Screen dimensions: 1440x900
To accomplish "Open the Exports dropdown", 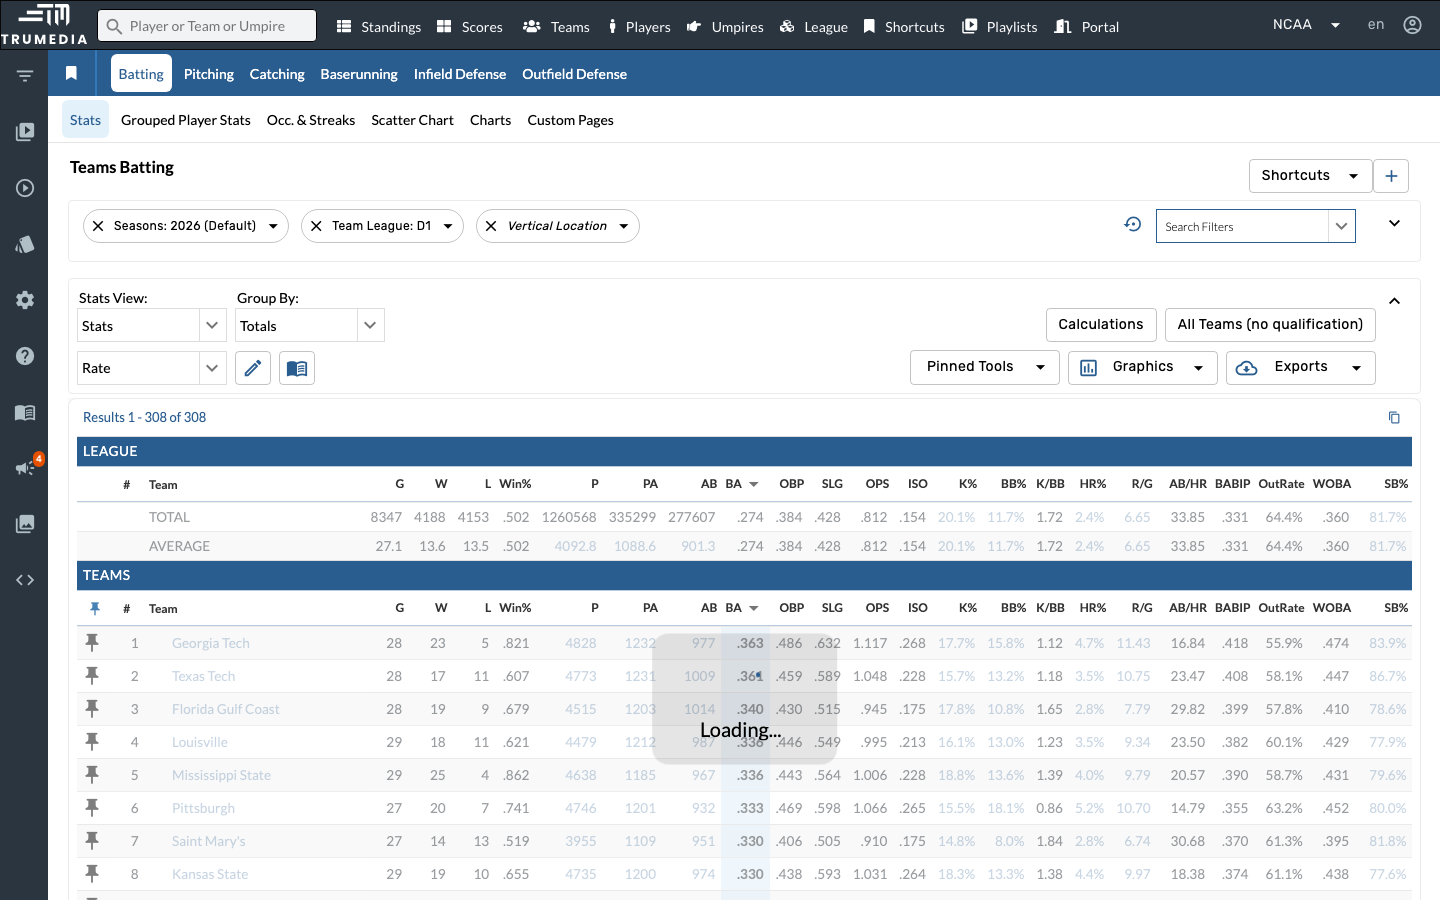I will click(x=1301, y=367).
